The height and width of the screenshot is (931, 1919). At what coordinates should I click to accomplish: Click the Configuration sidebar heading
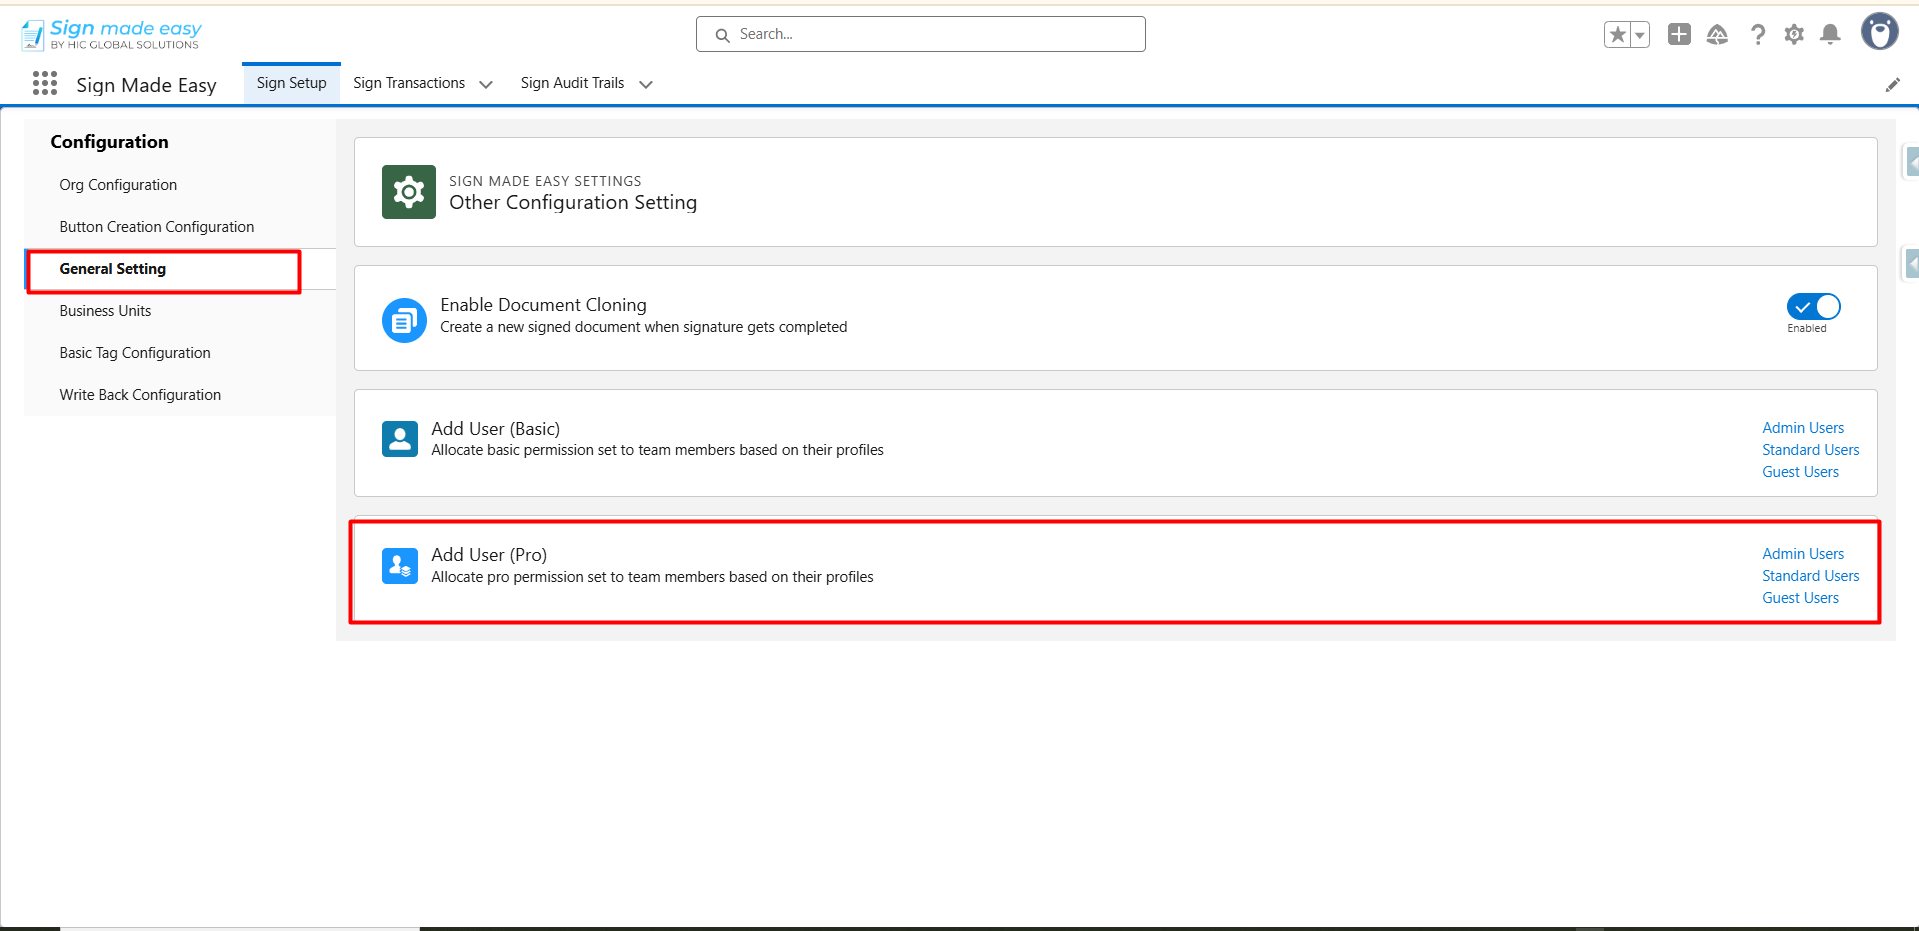(x=110, y=142)
